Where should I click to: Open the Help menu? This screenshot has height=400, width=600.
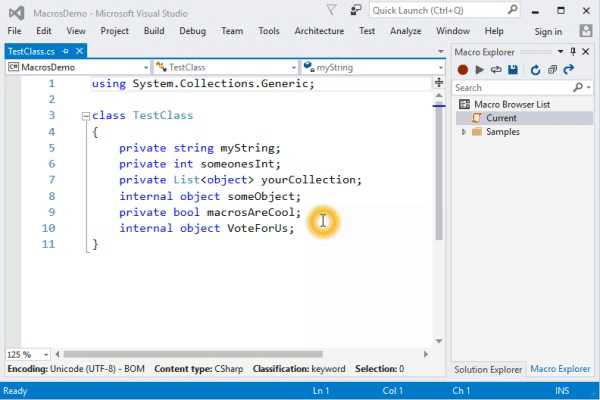pyautogui.click(x=494, y=31)
